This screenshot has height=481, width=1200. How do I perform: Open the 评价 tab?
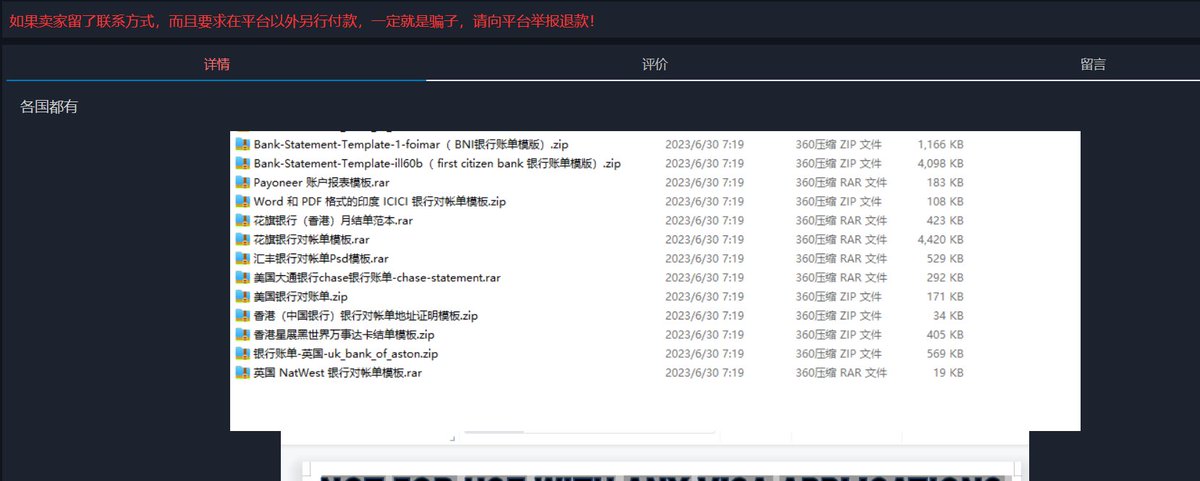[x=655, y=64]
